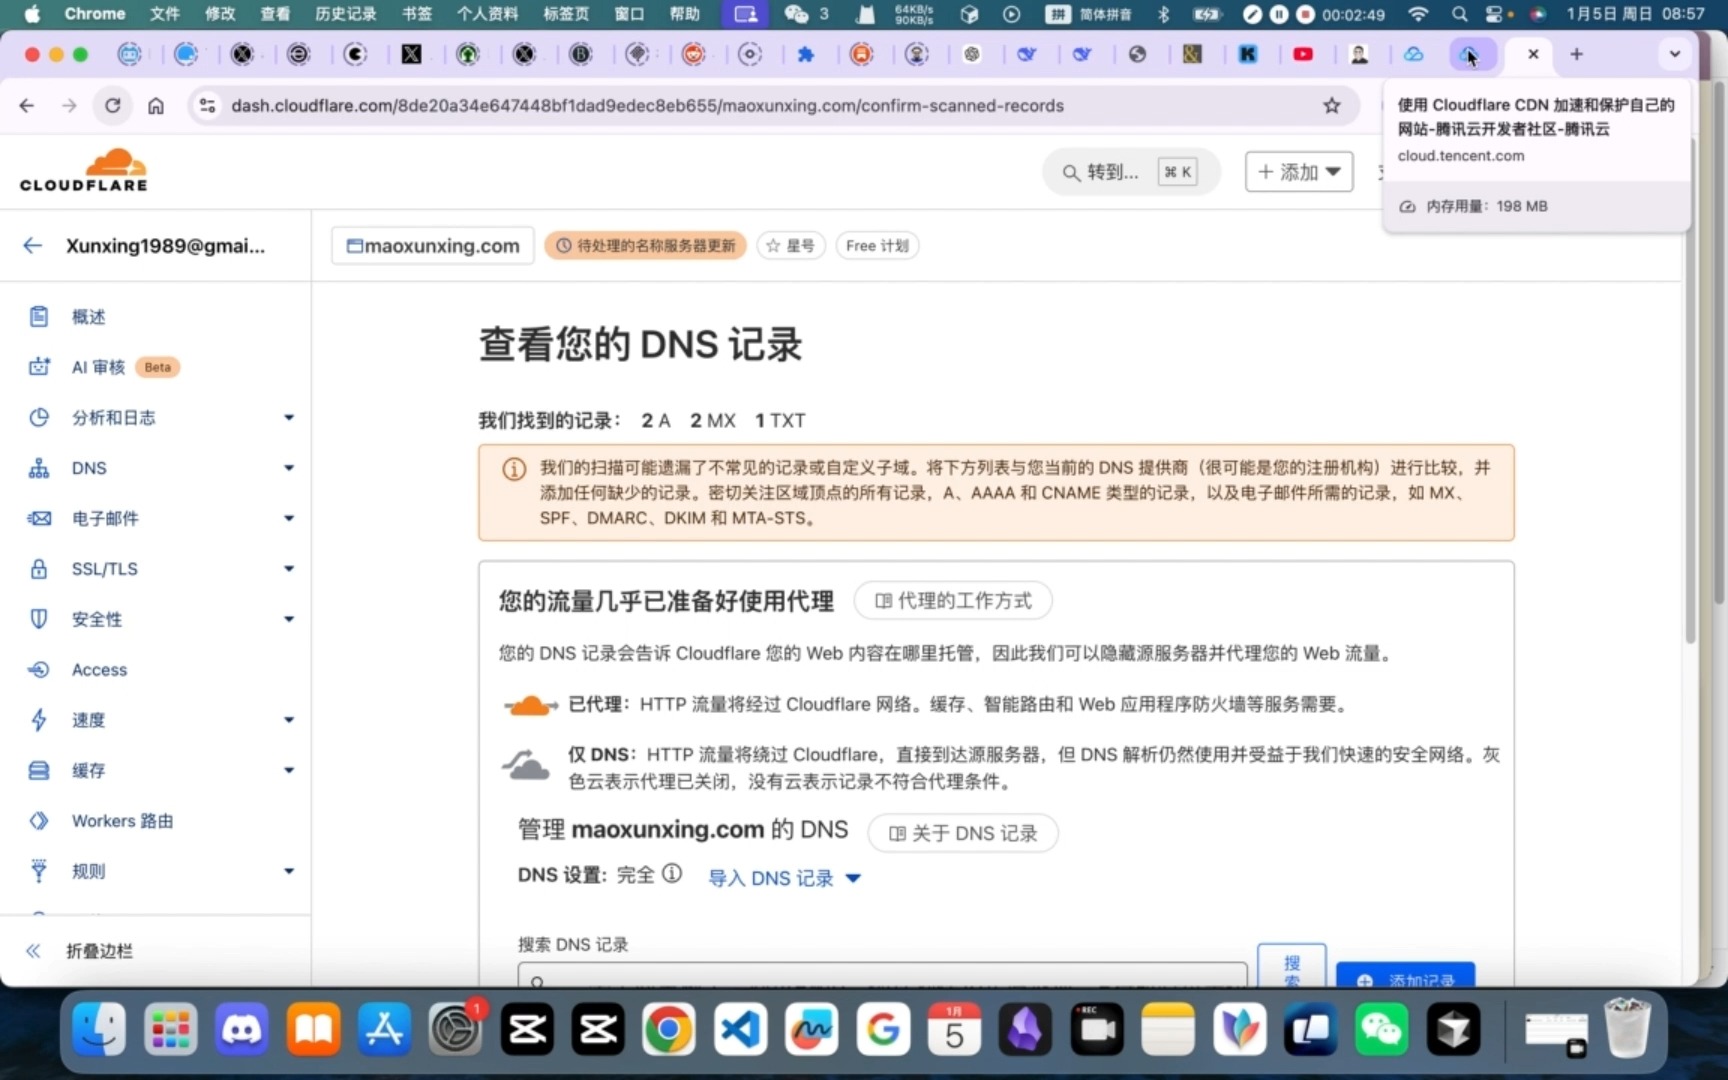Expand the 导入 DNS 记录 dropdown
1728x1080 pixels.
click(x=783, y=877)
